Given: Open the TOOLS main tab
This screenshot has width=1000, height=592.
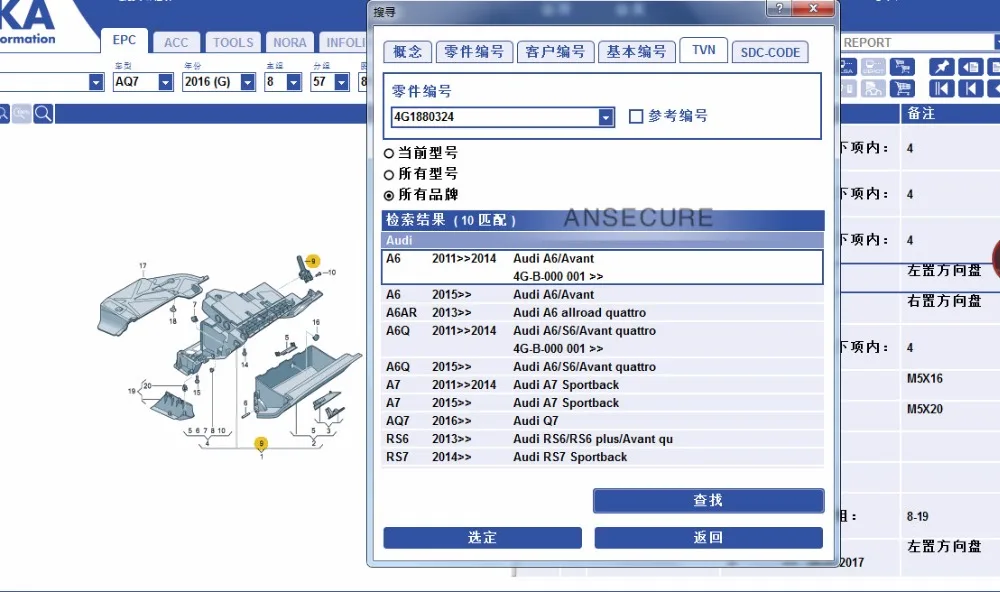Looking at the screenshot, I should pos(233,43).
